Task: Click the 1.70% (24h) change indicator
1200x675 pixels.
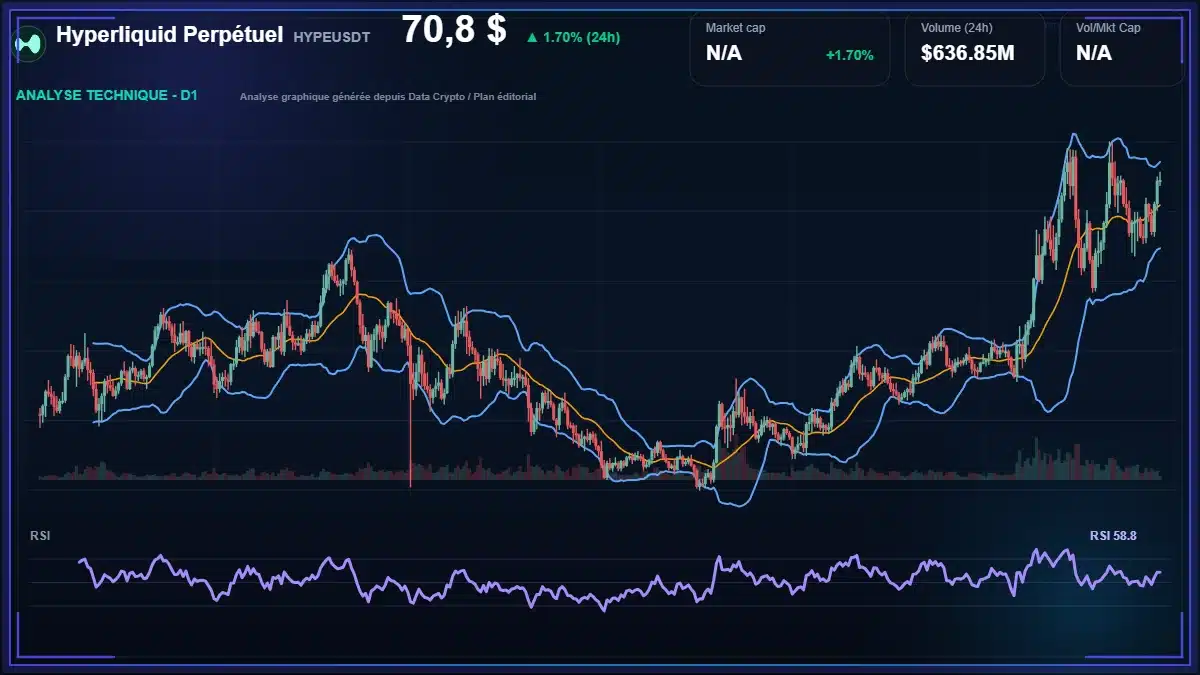Action: click(572, 37)
